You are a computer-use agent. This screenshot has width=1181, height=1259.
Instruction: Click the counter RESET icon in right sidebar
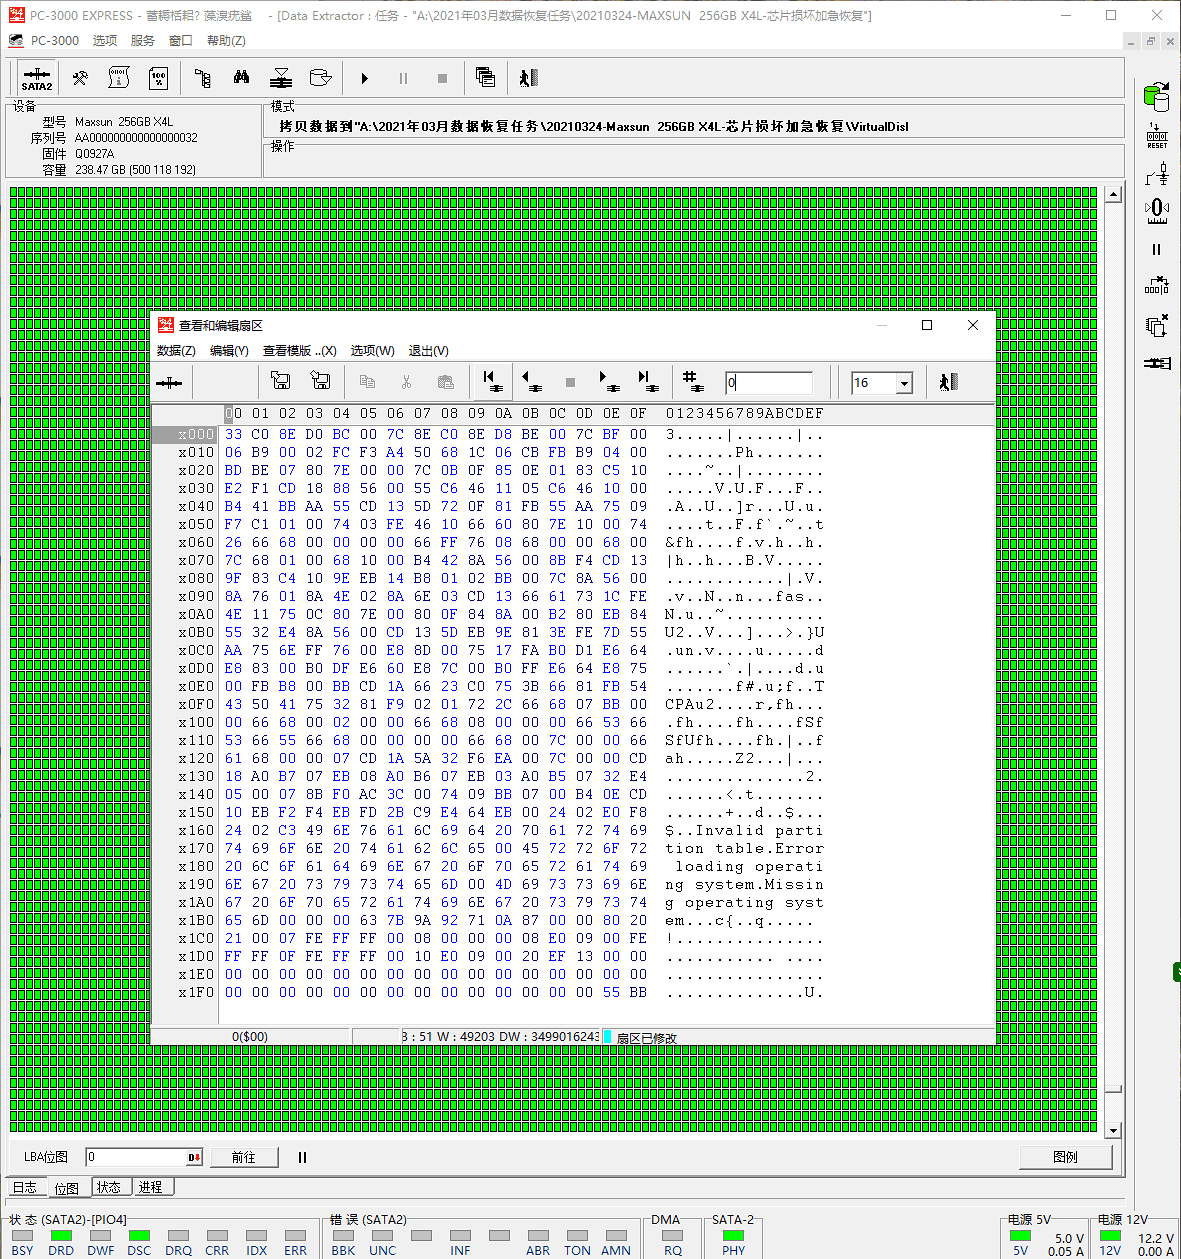pos(1157,136)
